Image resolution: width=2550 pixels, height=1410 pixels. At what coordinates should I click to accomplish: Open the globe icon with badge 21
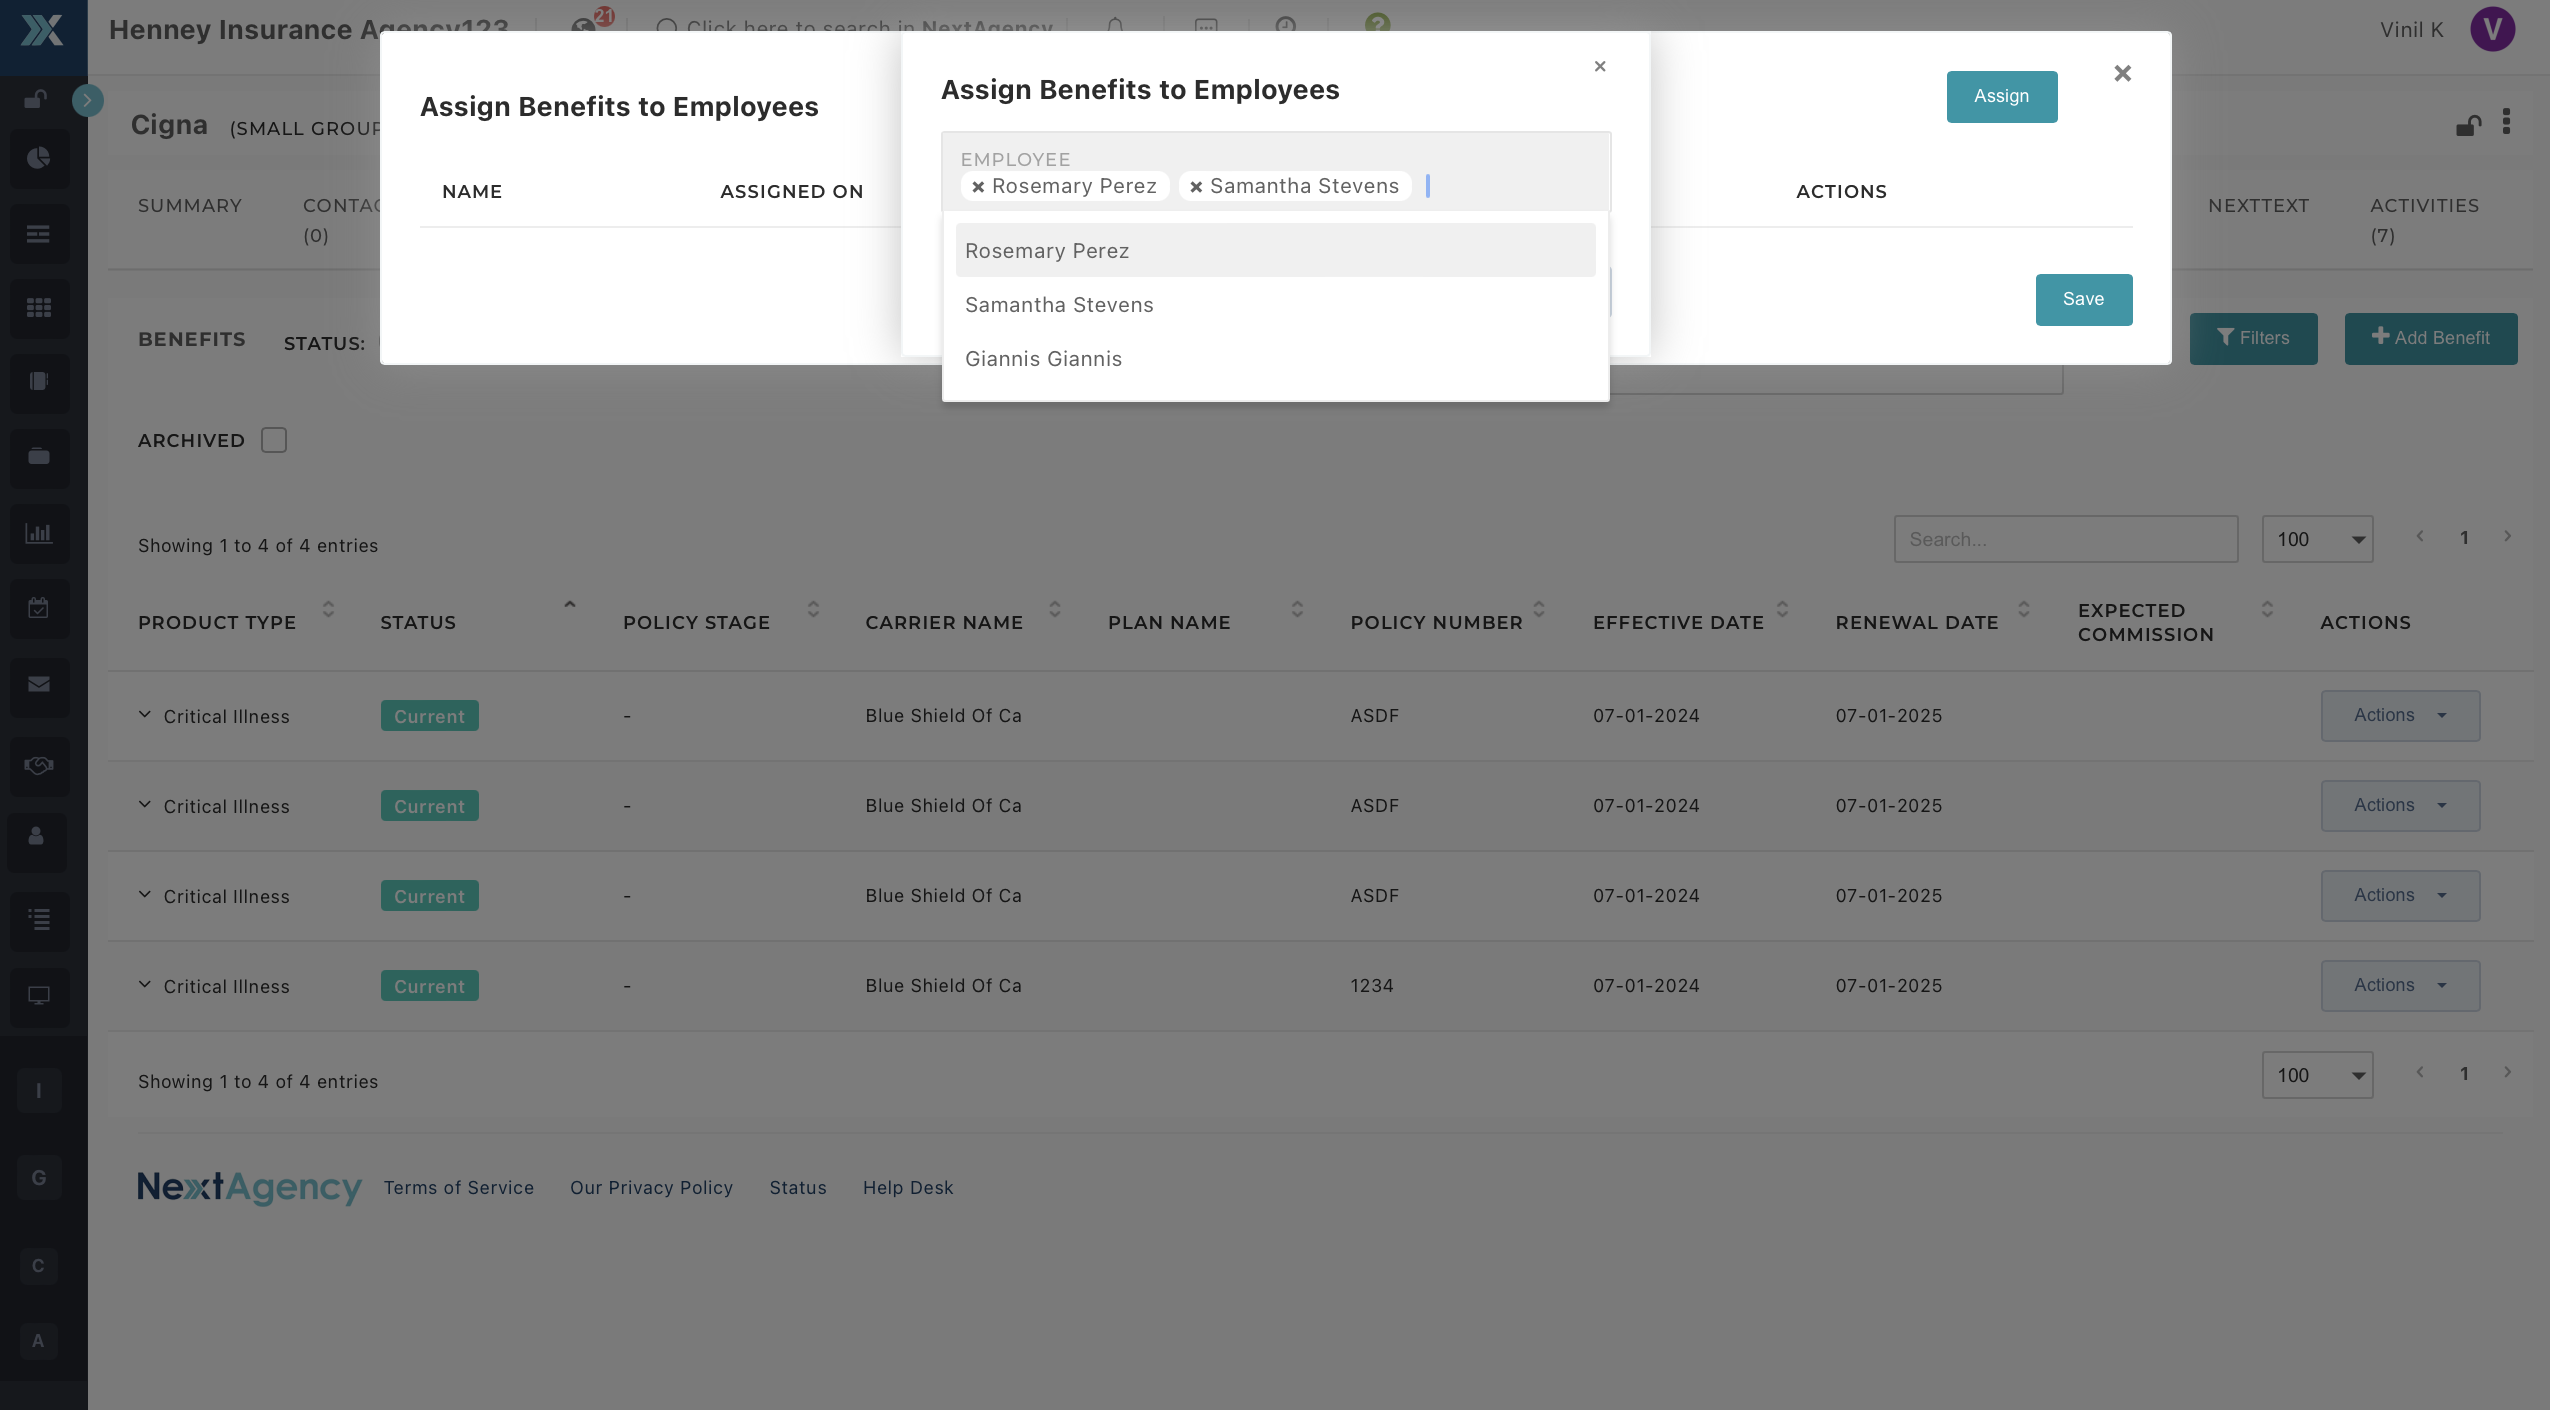pos(584,27)
